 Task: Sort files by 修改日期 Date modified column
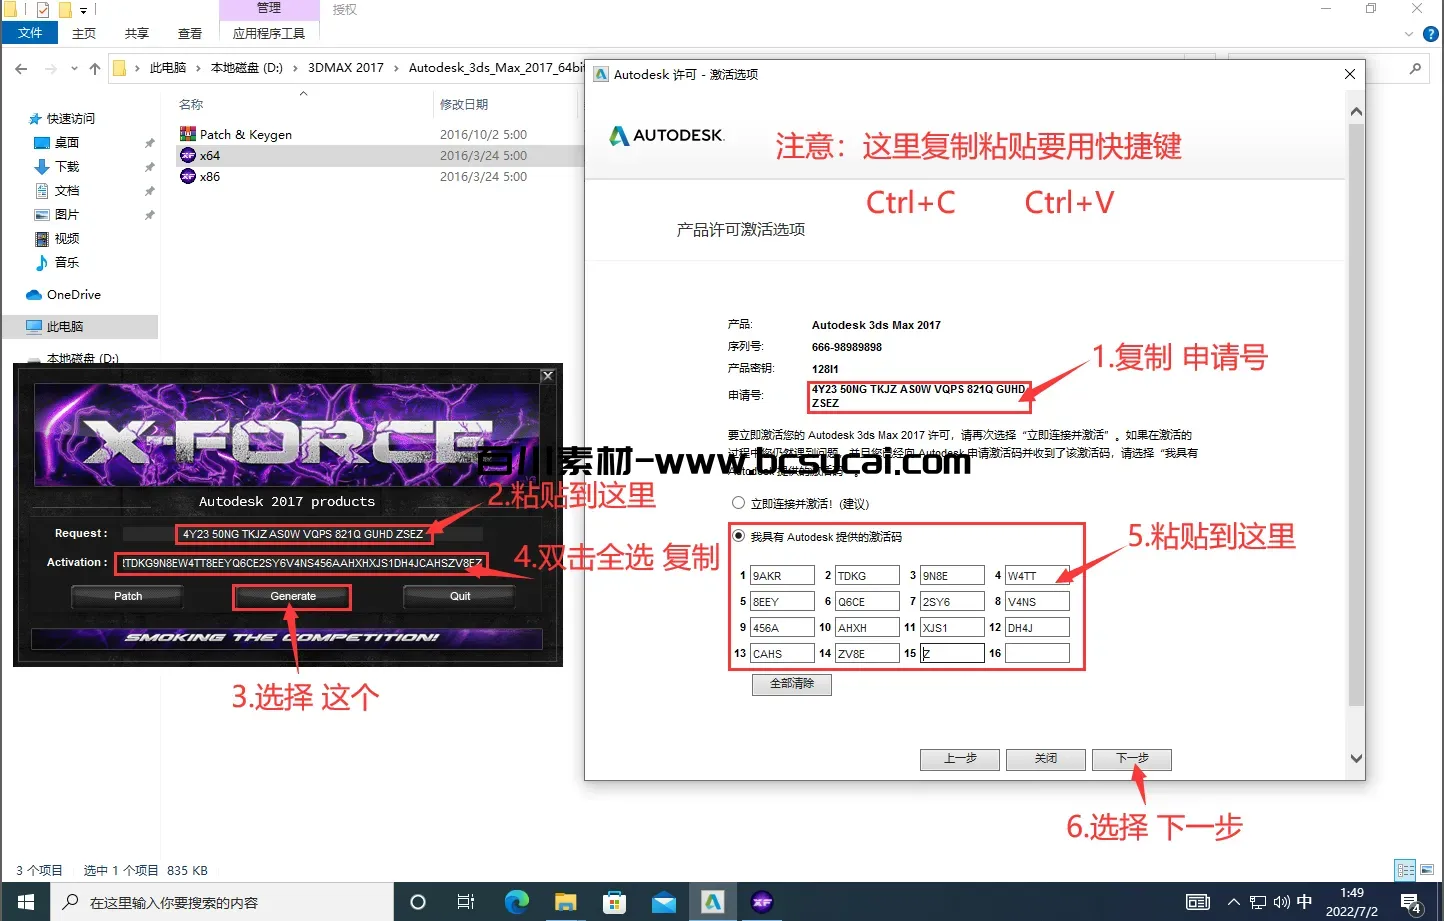pyautogui.click(x=464, y=105)
